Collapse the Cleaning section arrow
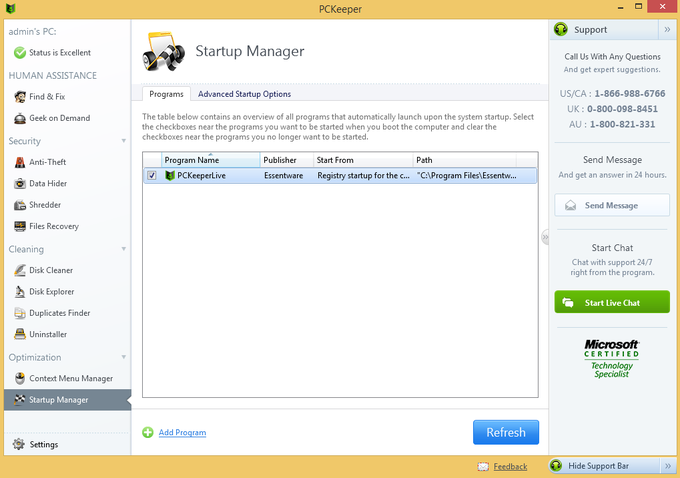The height and width of the screenshot is (478, 680). (x=124, y=249)
